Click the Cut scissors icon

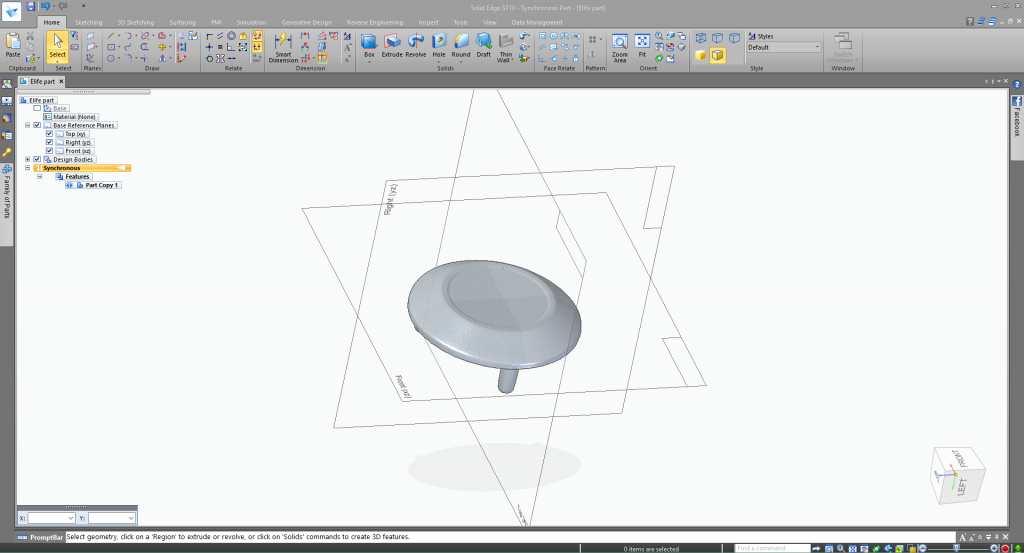click(x=30, y=36)
